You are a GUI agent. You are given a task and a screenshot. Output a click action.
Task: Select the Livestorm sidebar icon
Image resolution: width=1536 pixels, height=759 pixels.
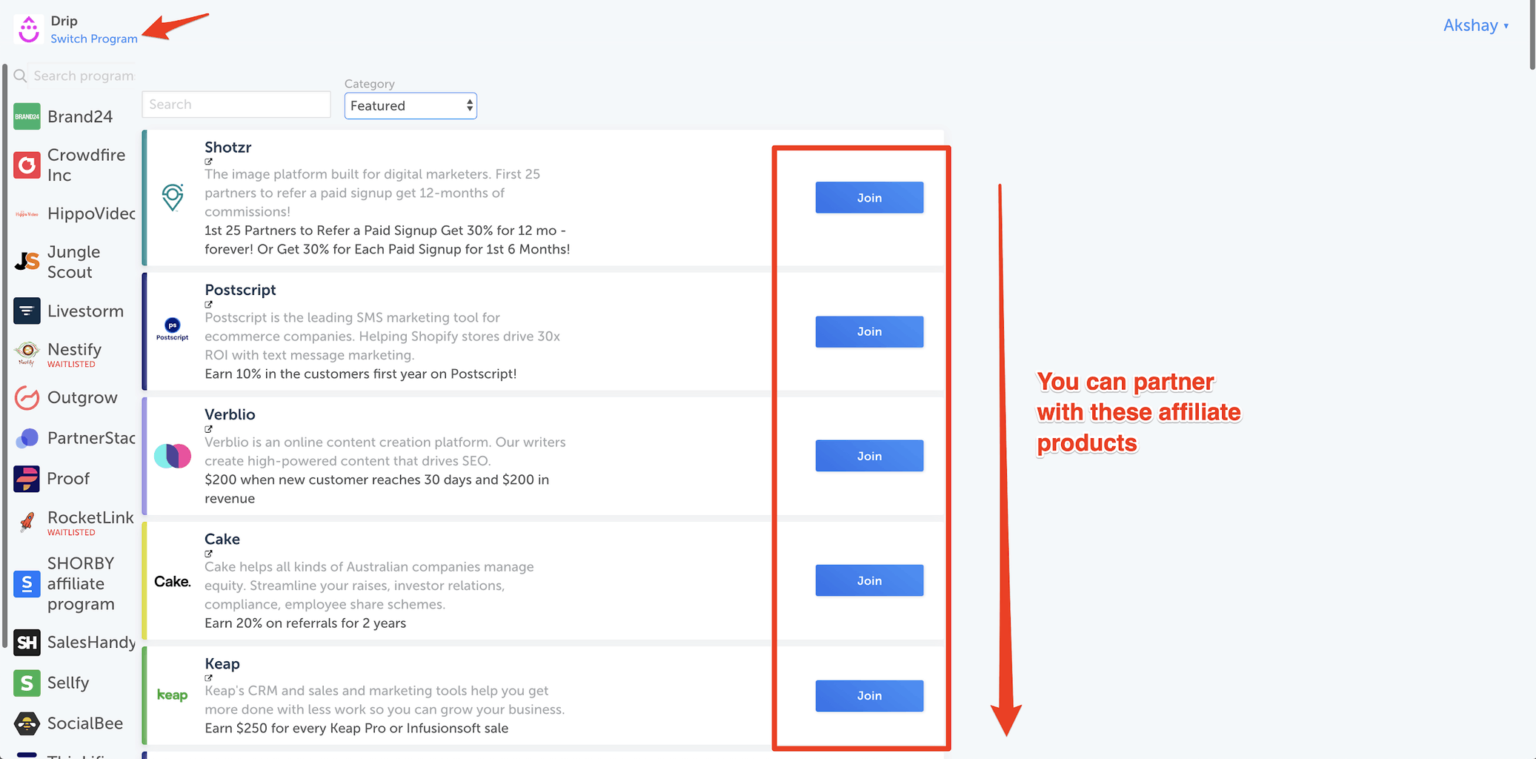[x=25, y=311]
